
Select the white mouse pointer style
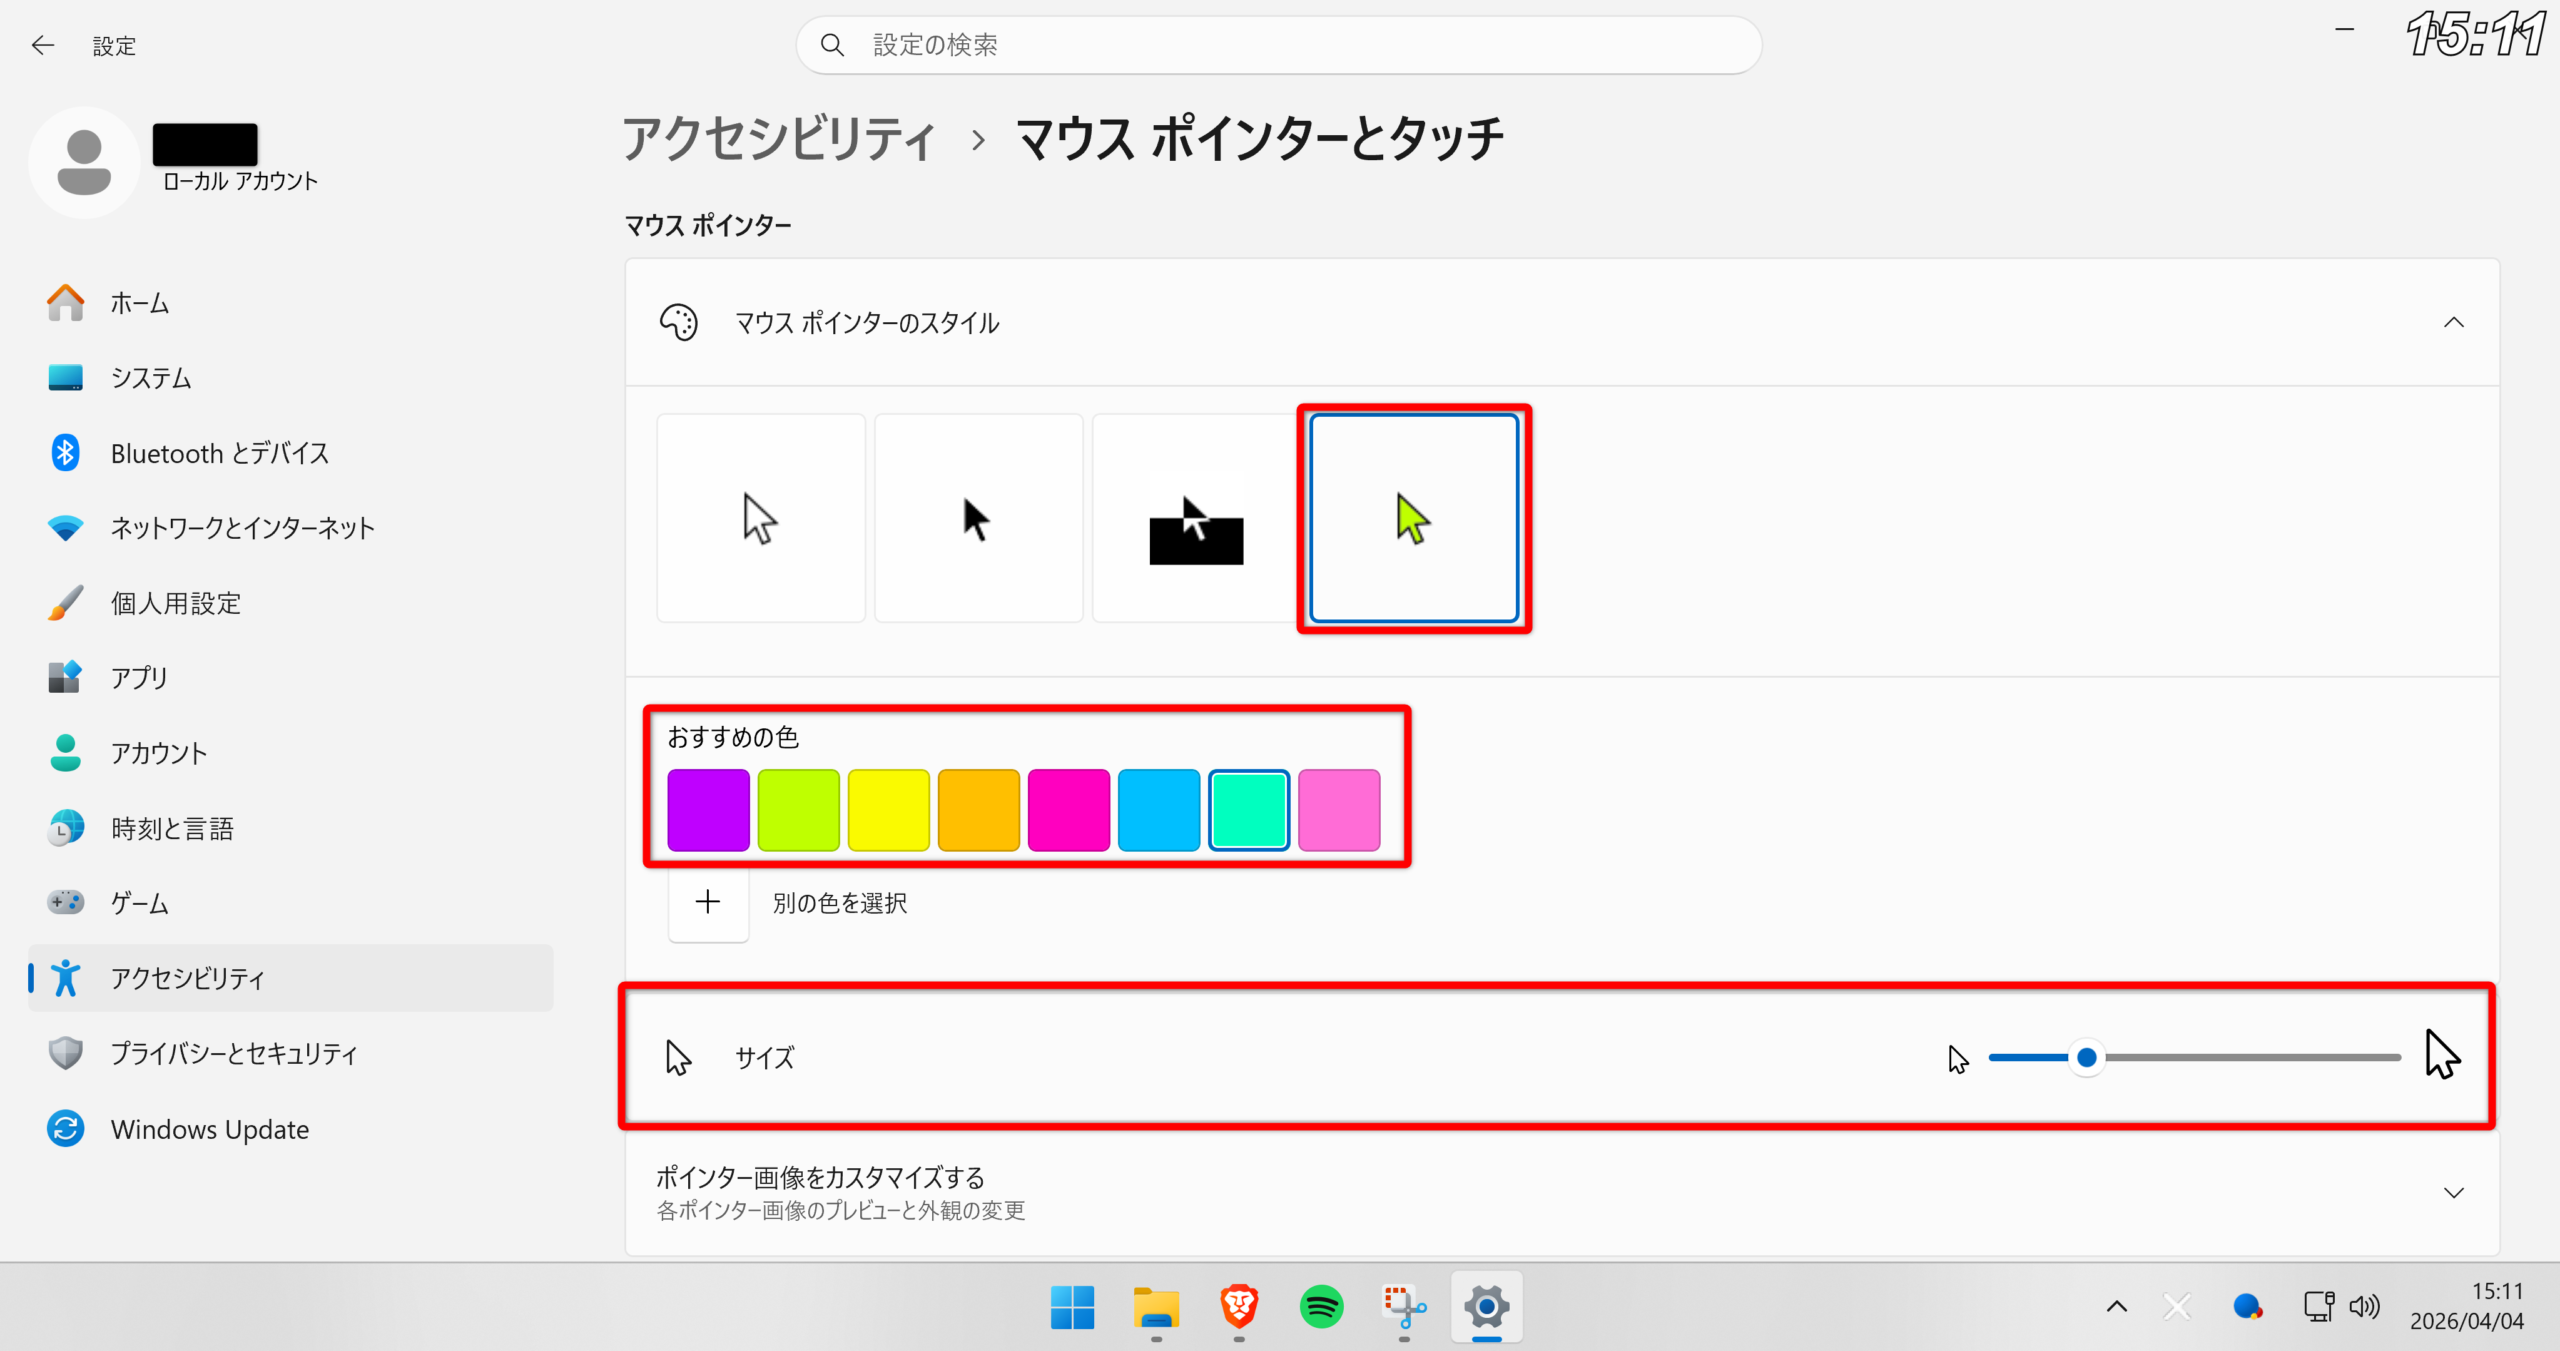click(x=761, y=518)
